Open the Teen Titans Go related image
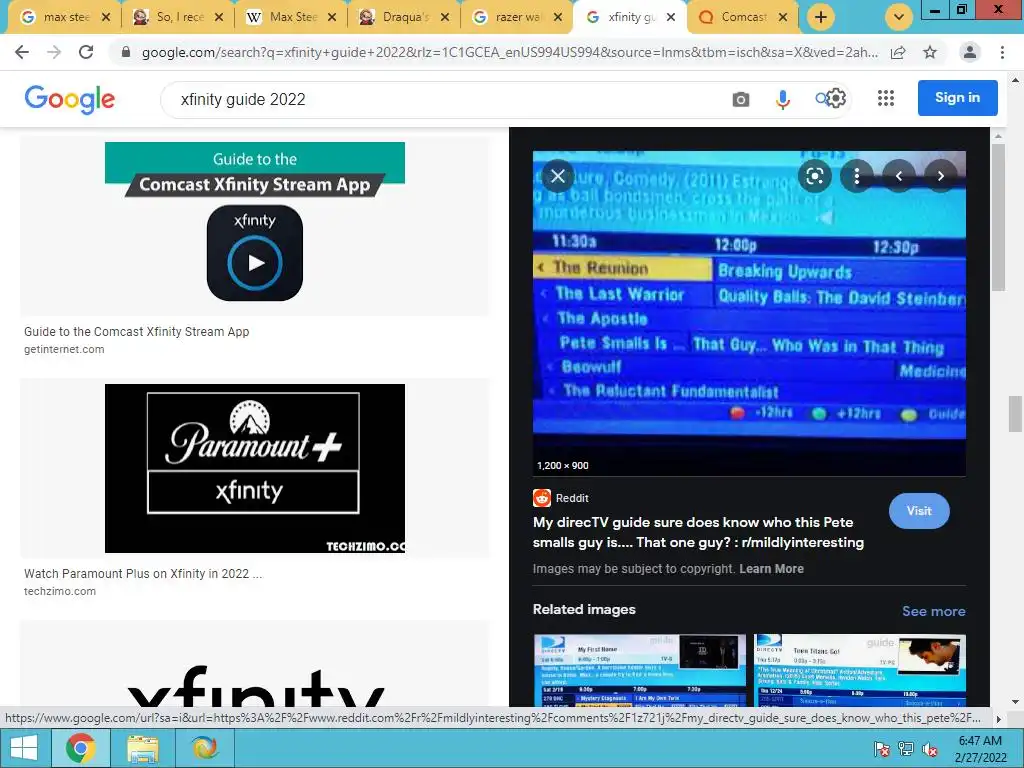This screenshot has height=768, width=1024. coord(859,670)
